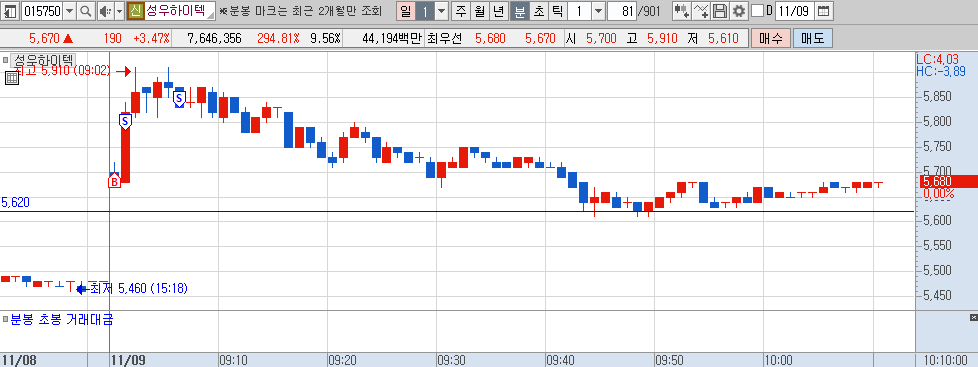Click the speaker sound alert icon

point(104,11)
